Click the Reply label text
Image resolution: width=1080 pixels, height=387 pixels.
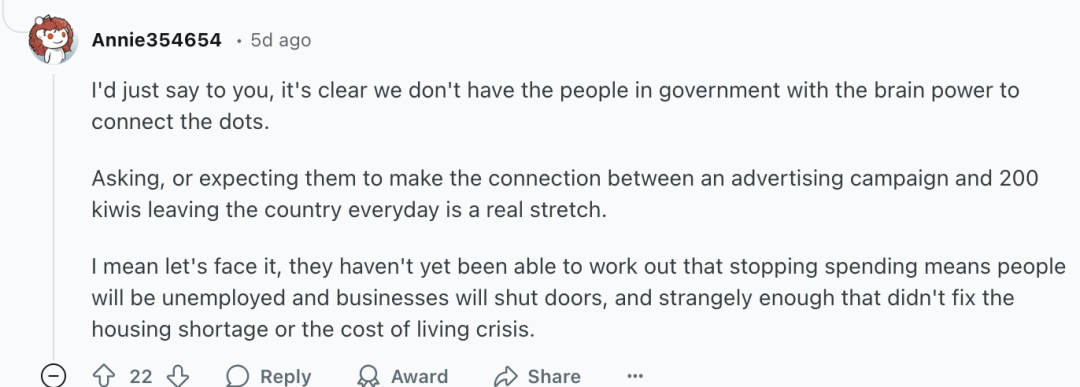(x=285, y=377)
